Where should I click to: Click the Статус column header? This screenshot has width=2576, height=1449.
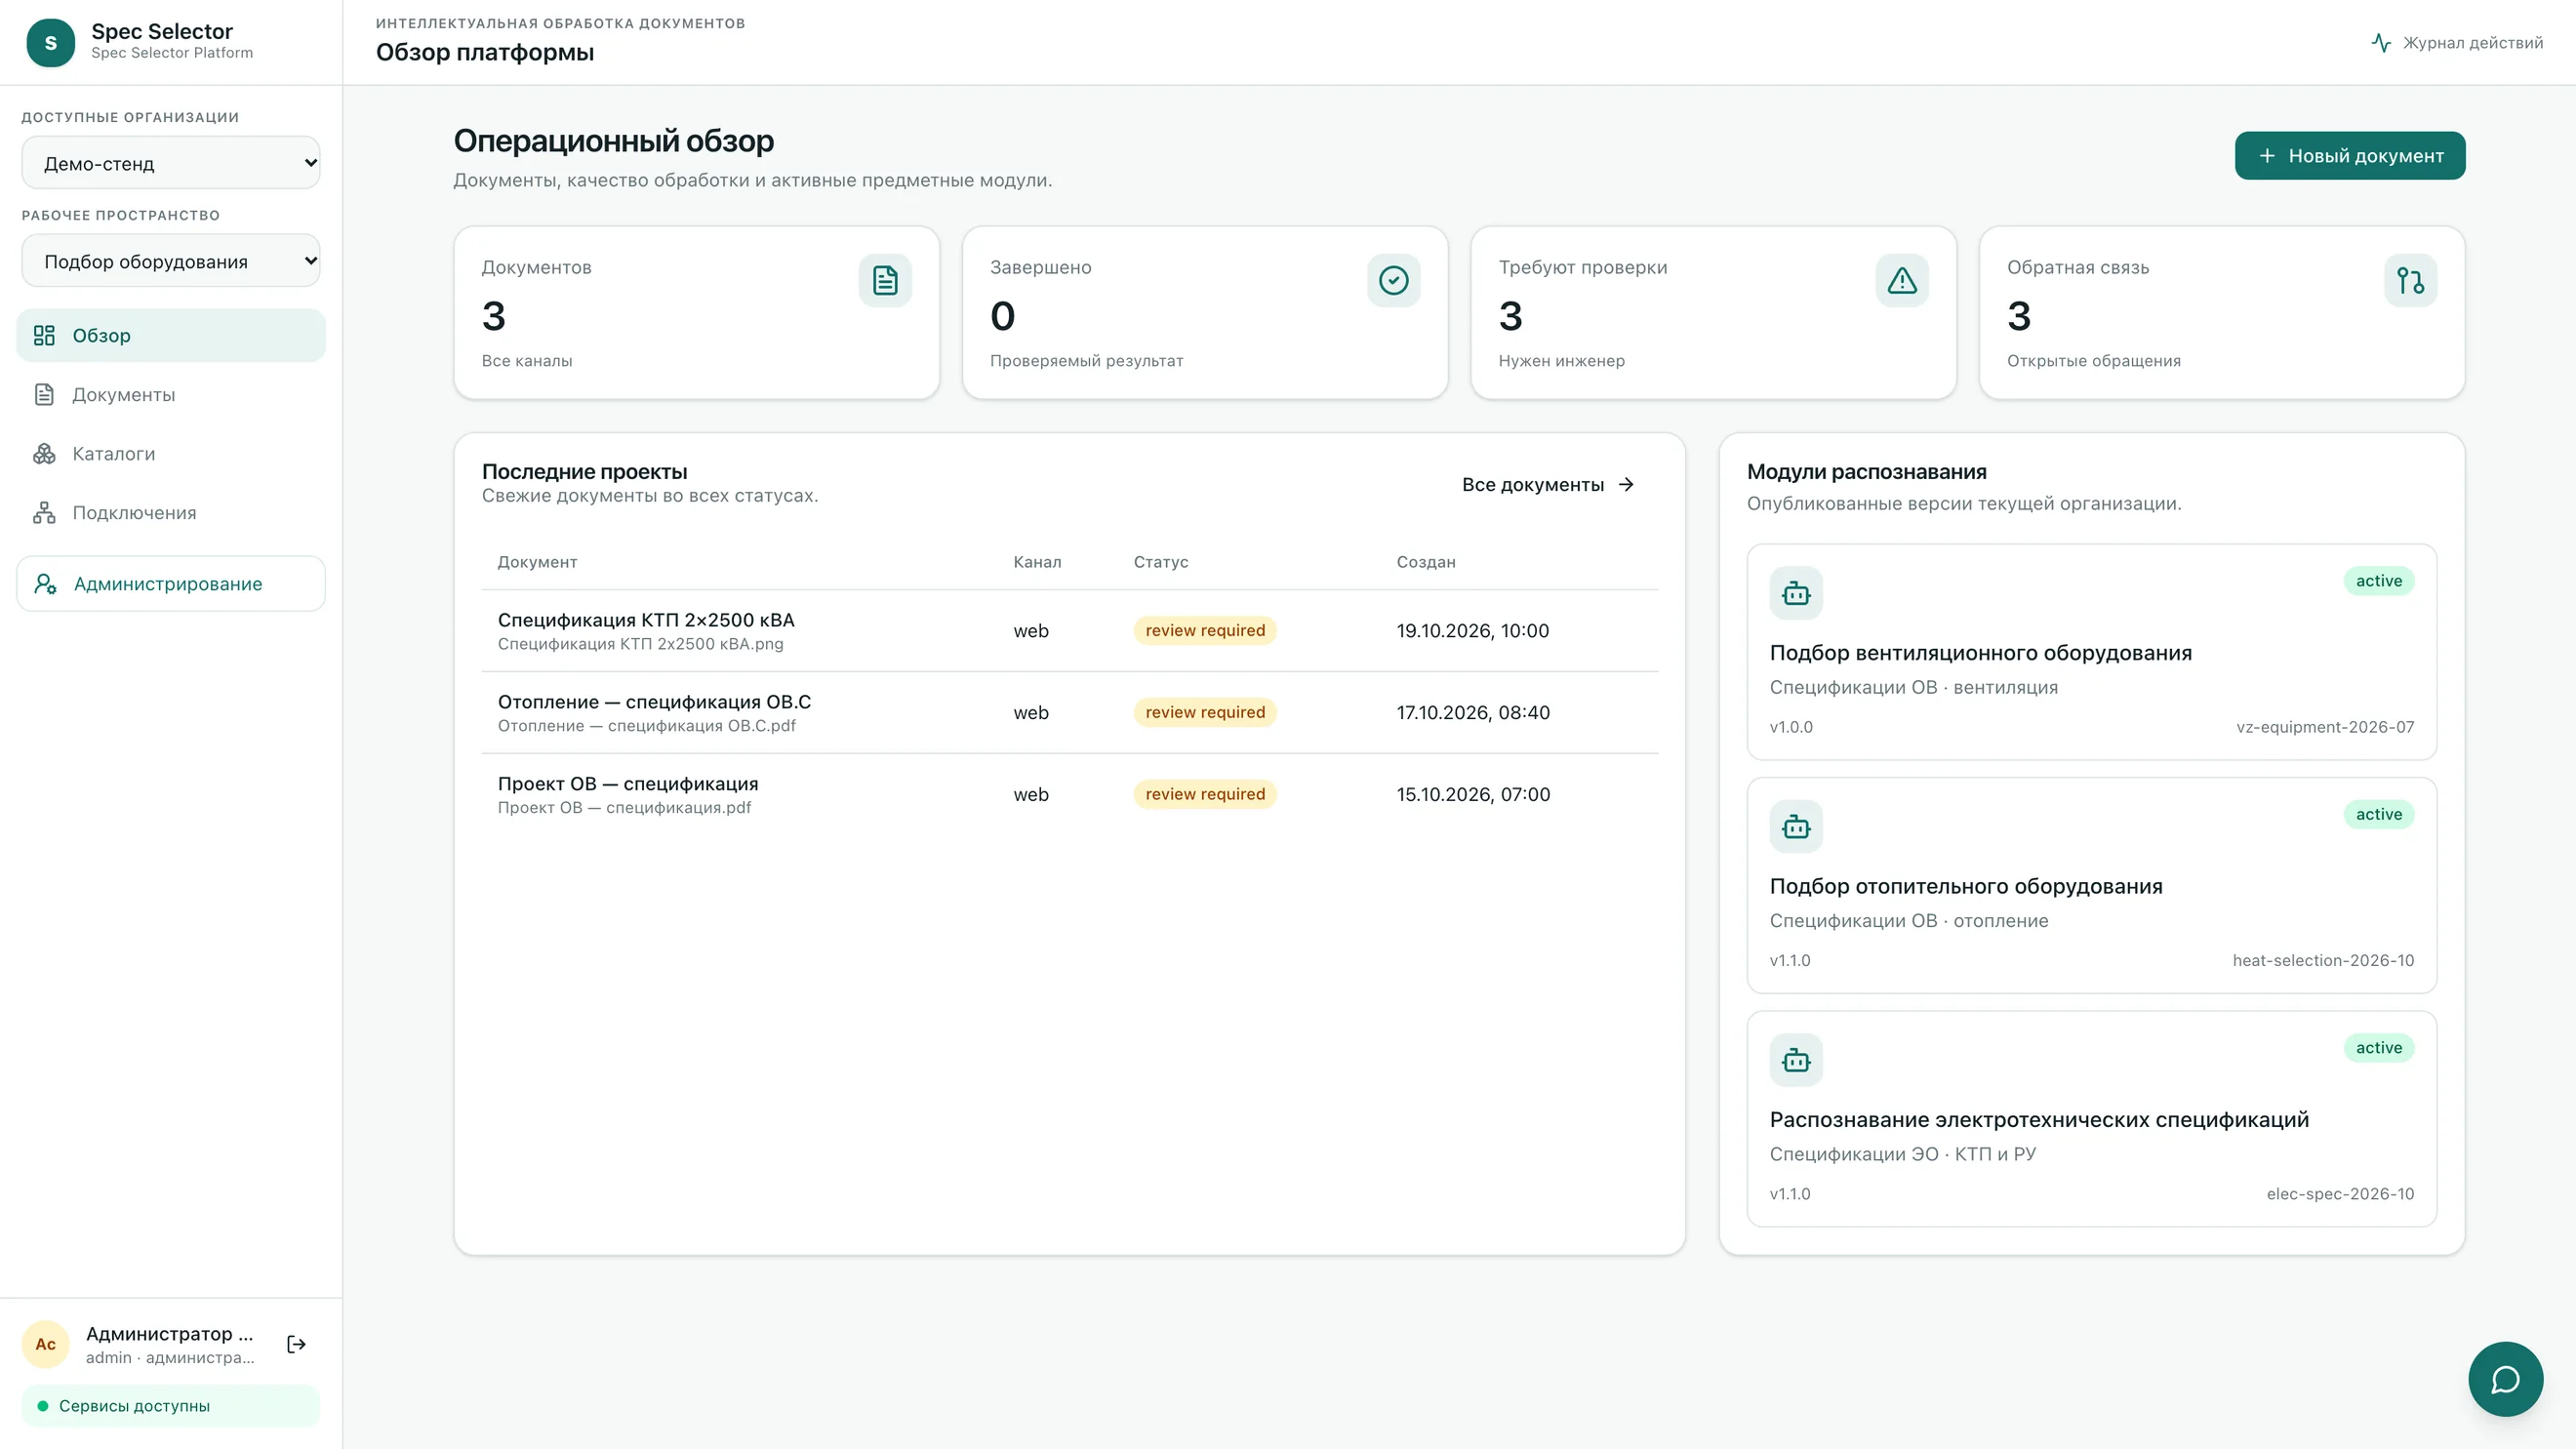tap(1161, 562)
